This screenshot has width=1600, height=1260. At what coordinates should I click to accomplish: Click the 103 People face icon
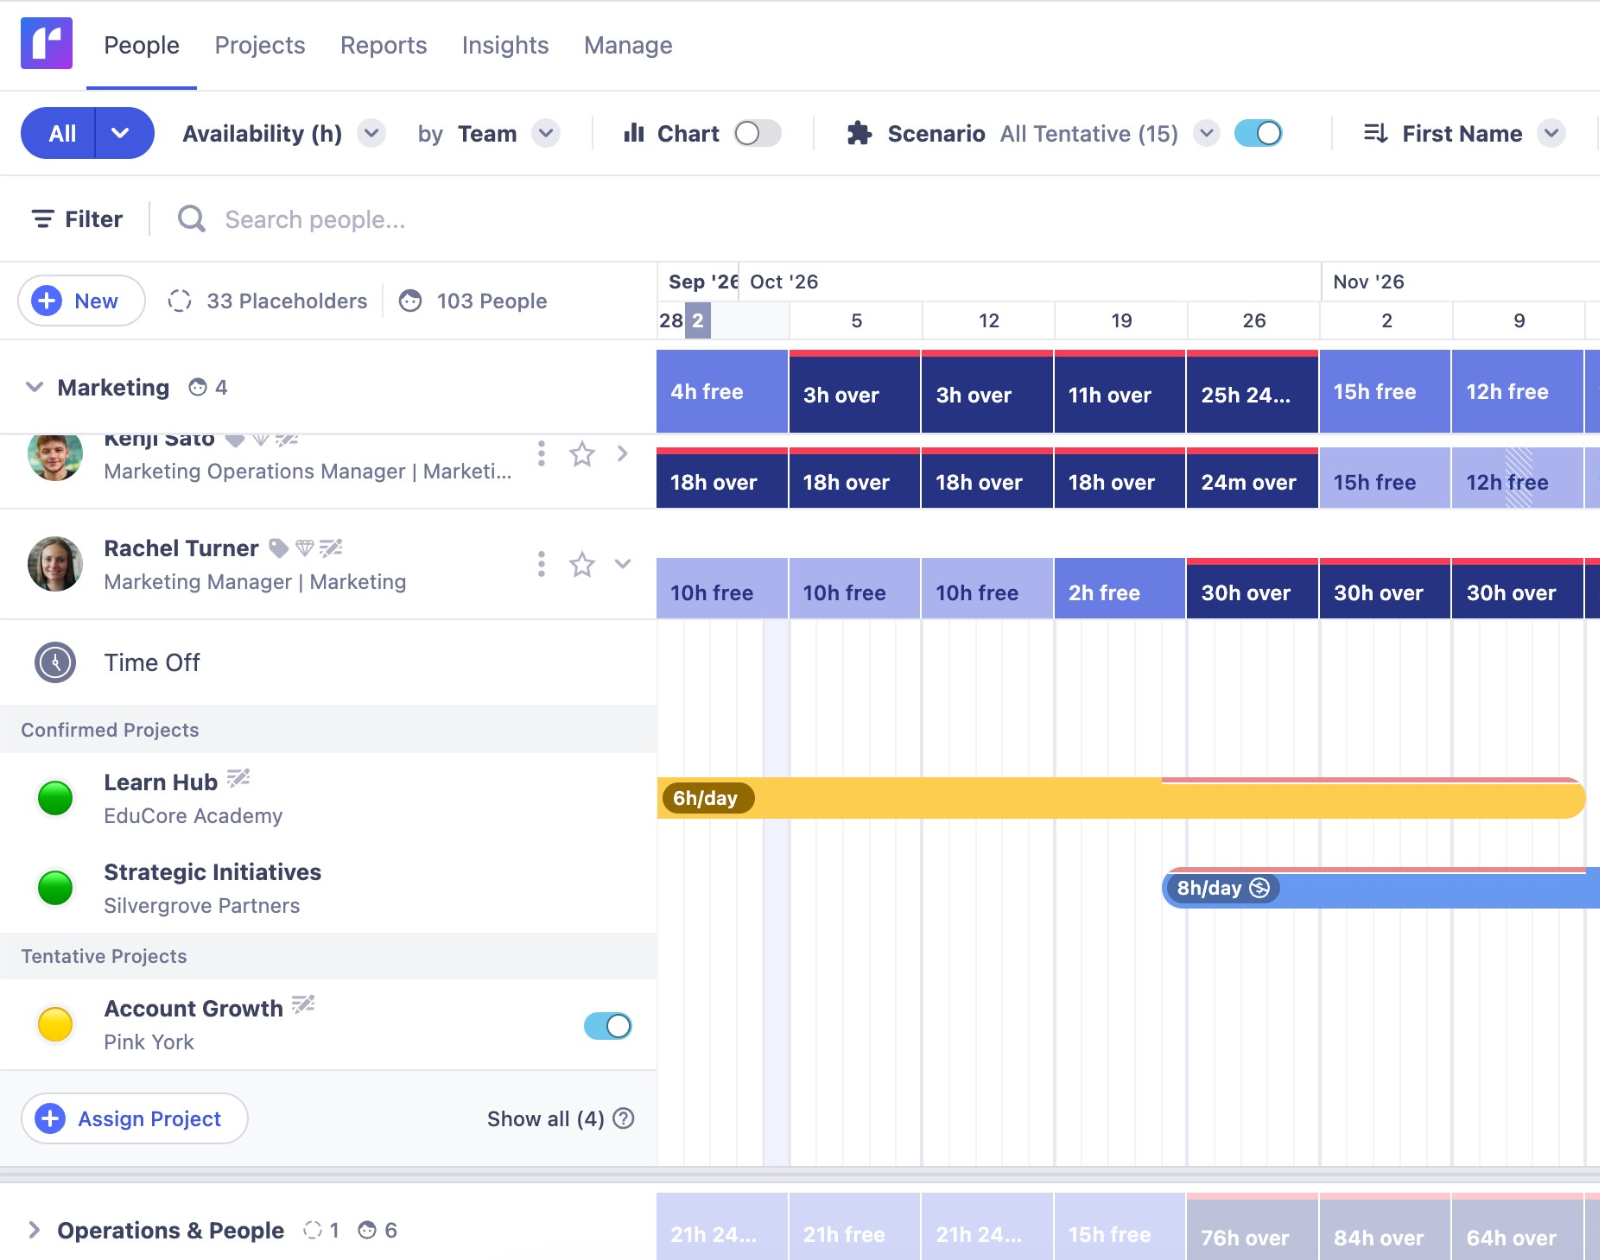click(x=410, y=301)
